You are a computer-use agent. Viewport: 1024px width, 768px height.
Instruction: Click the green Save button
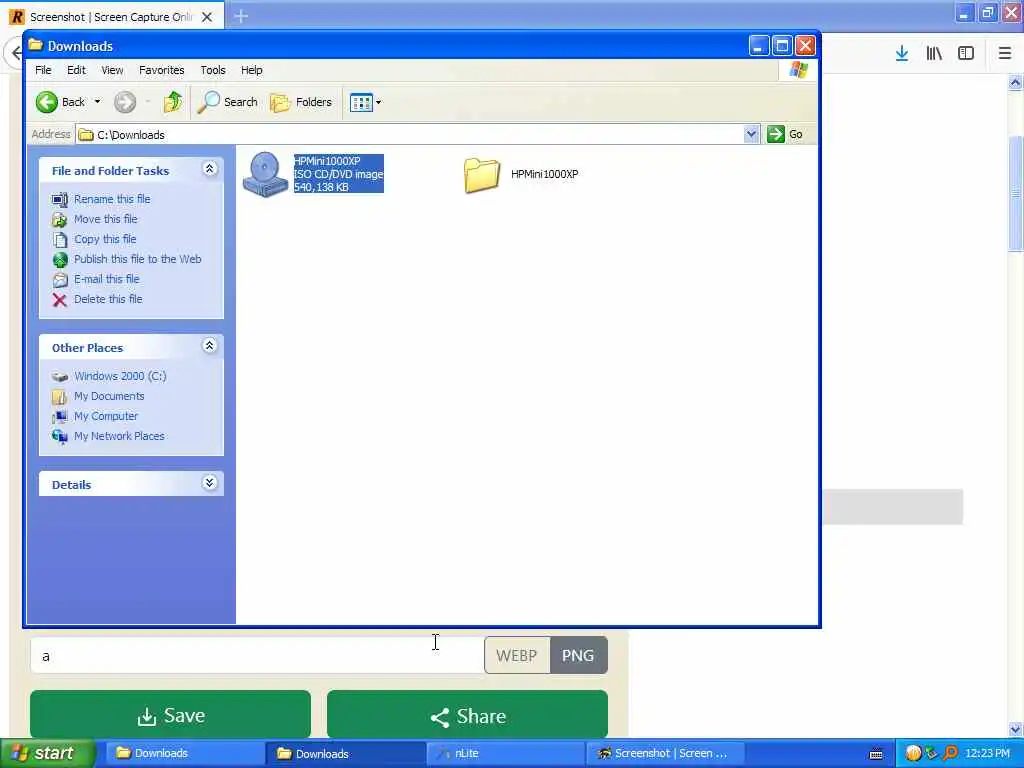point(170,715)
